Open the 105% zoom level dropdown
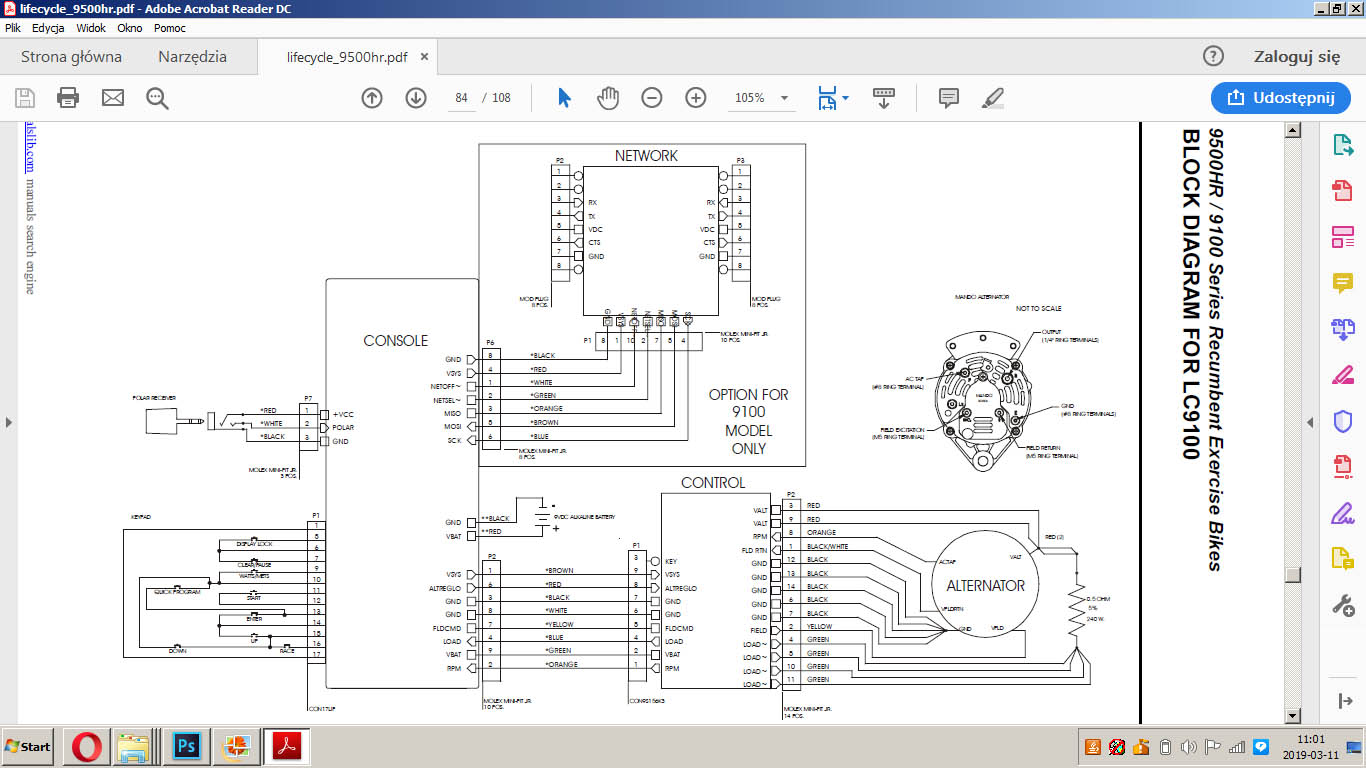The width and height of the screenshot is (1366, 768). [785, 98]
